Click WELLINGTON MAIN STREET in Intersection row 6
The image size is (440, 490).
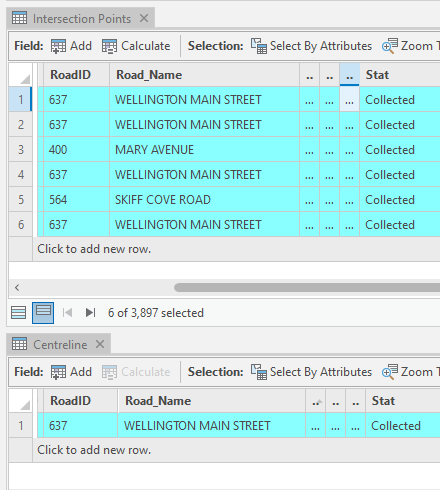pyautogui.click(x=205, y=224)
